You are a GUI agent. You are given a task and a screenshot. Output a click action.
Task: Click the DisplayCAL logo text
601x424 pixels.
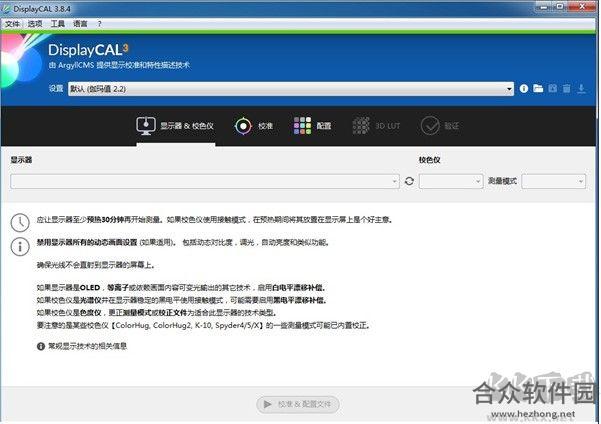click(88, 50)
